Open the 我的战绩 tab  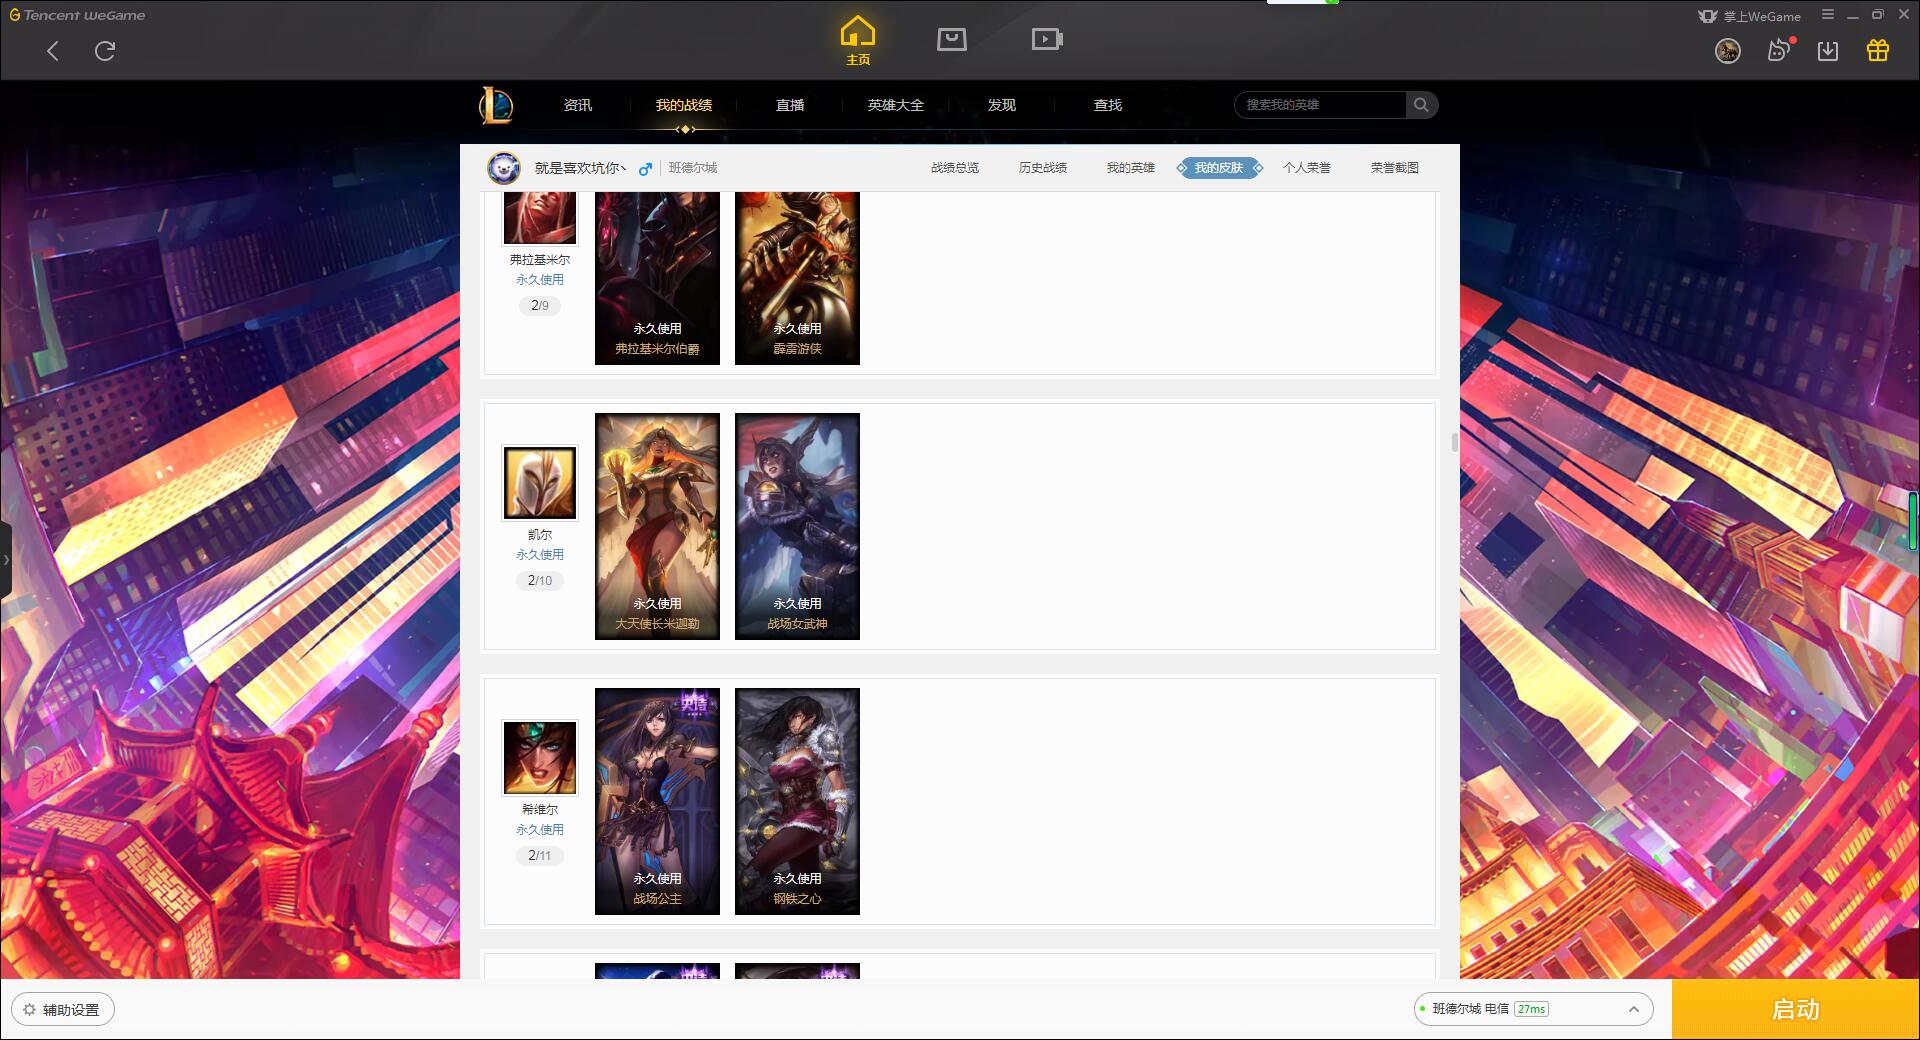[684, 105]
